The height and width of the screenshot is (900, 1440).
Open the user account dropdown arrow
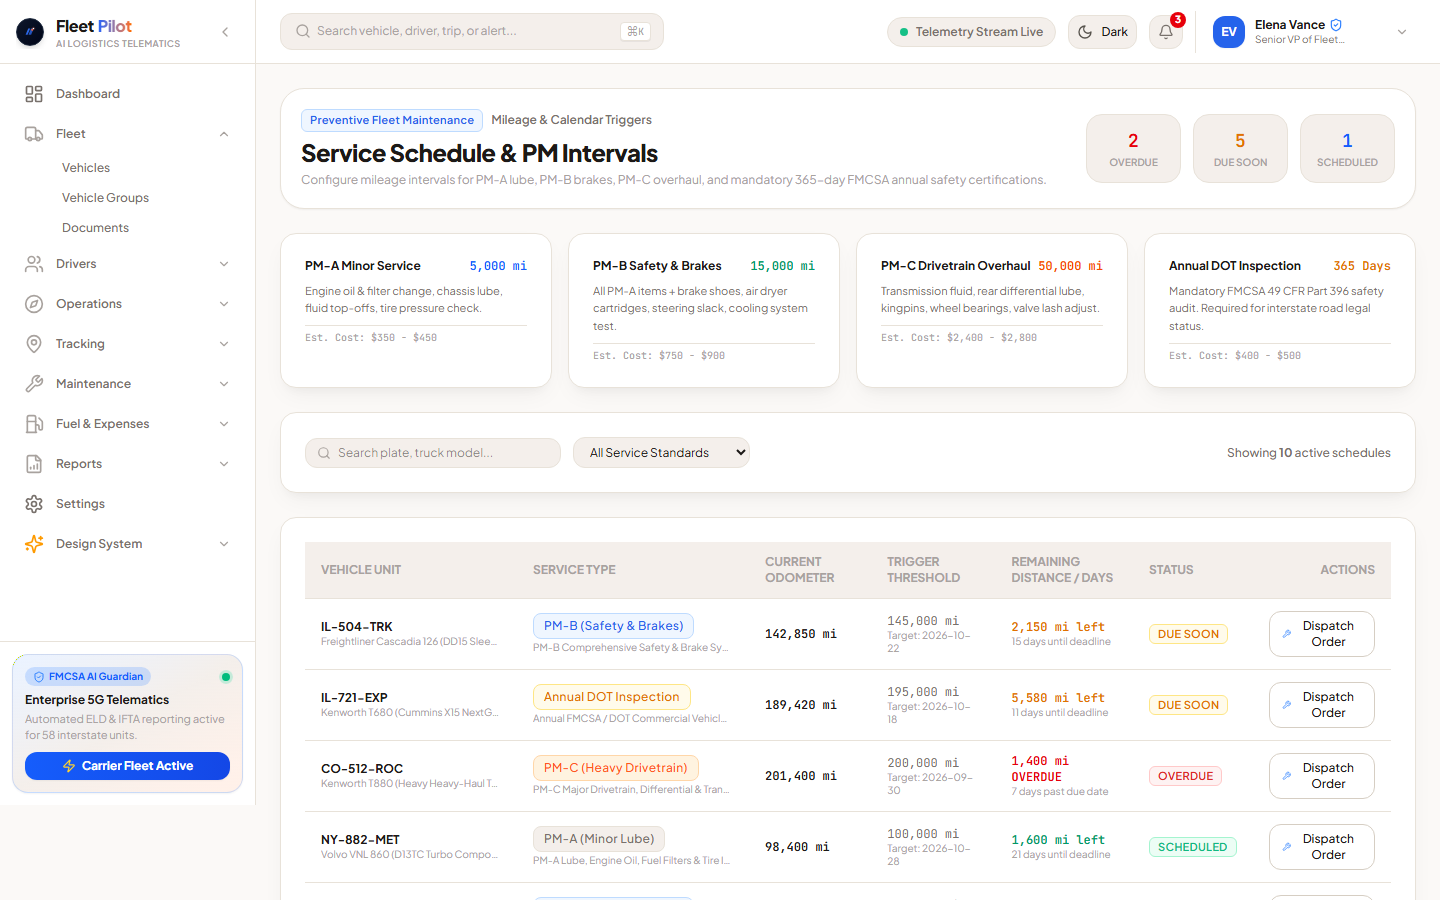(x=1402, y=32)
